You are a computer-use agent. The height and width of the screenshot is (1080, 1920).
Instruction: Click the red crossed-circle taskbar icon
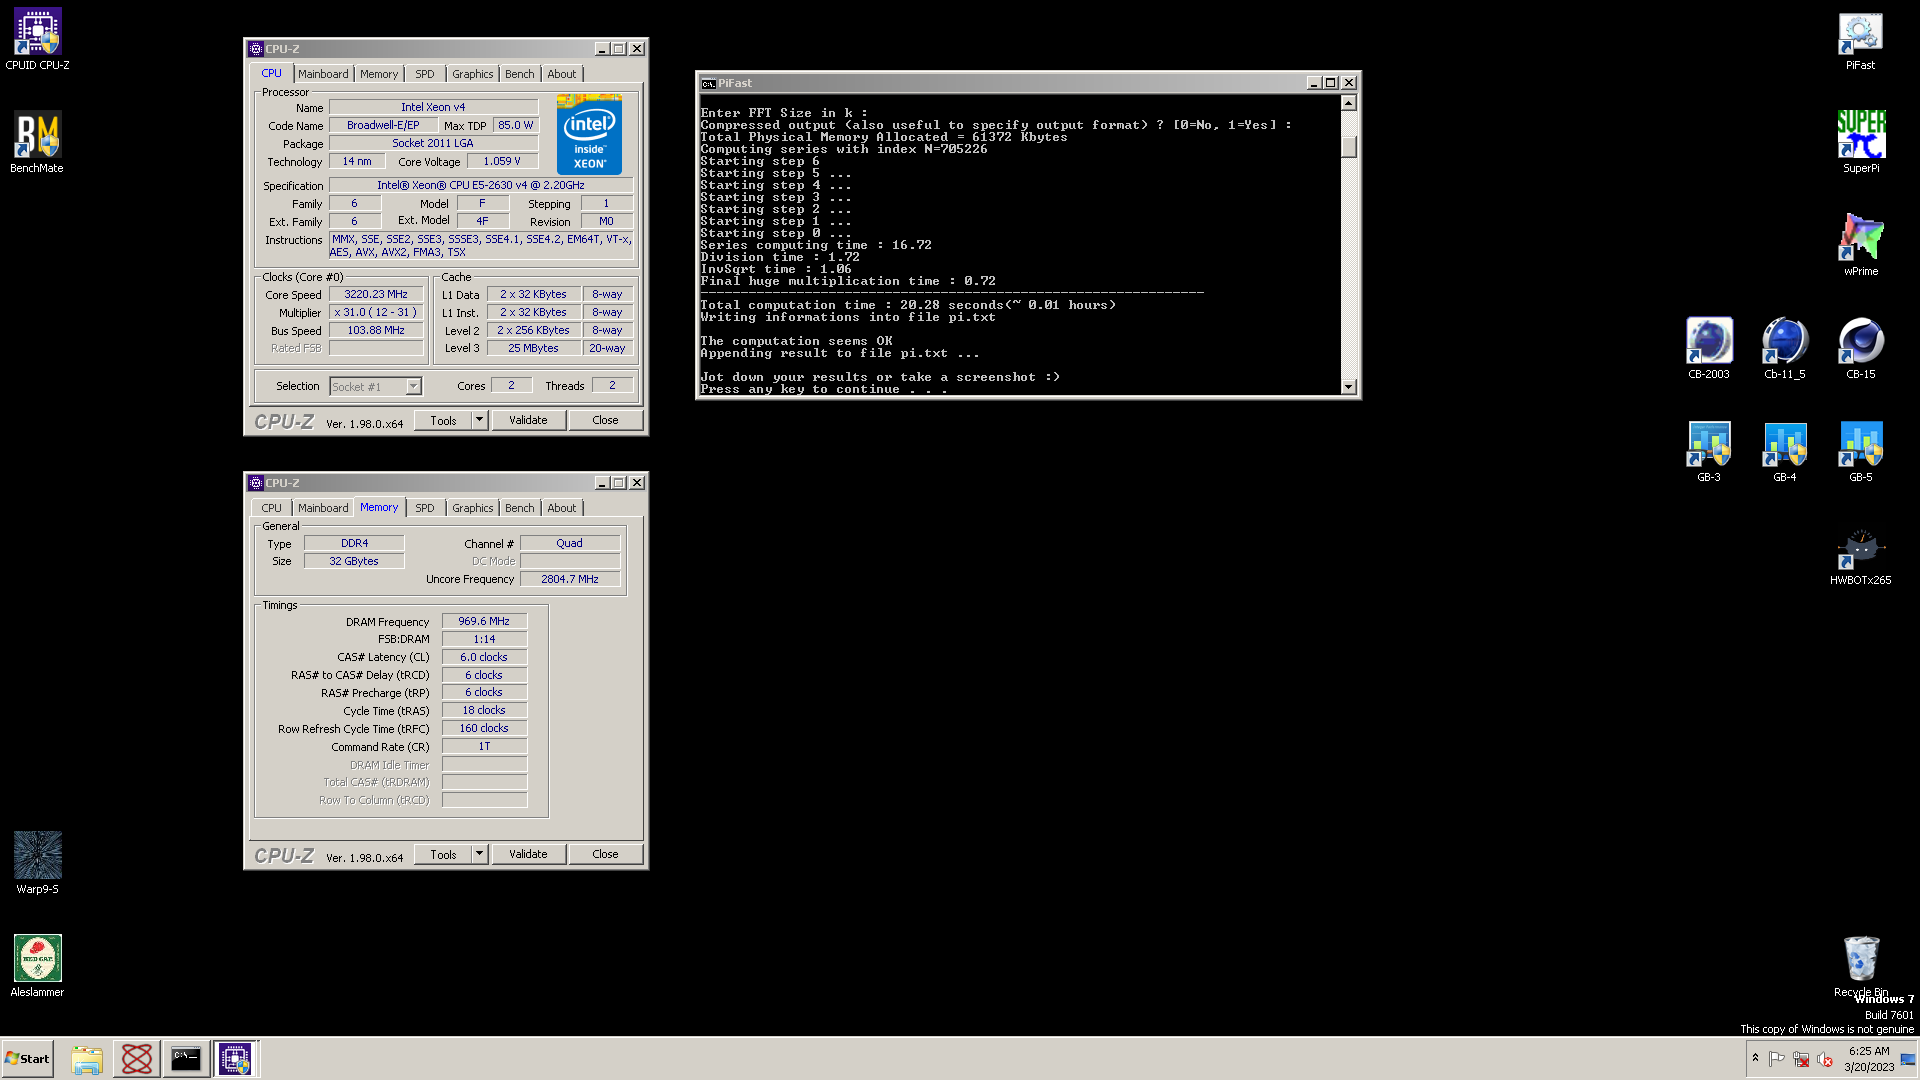tap(137, 1059)
